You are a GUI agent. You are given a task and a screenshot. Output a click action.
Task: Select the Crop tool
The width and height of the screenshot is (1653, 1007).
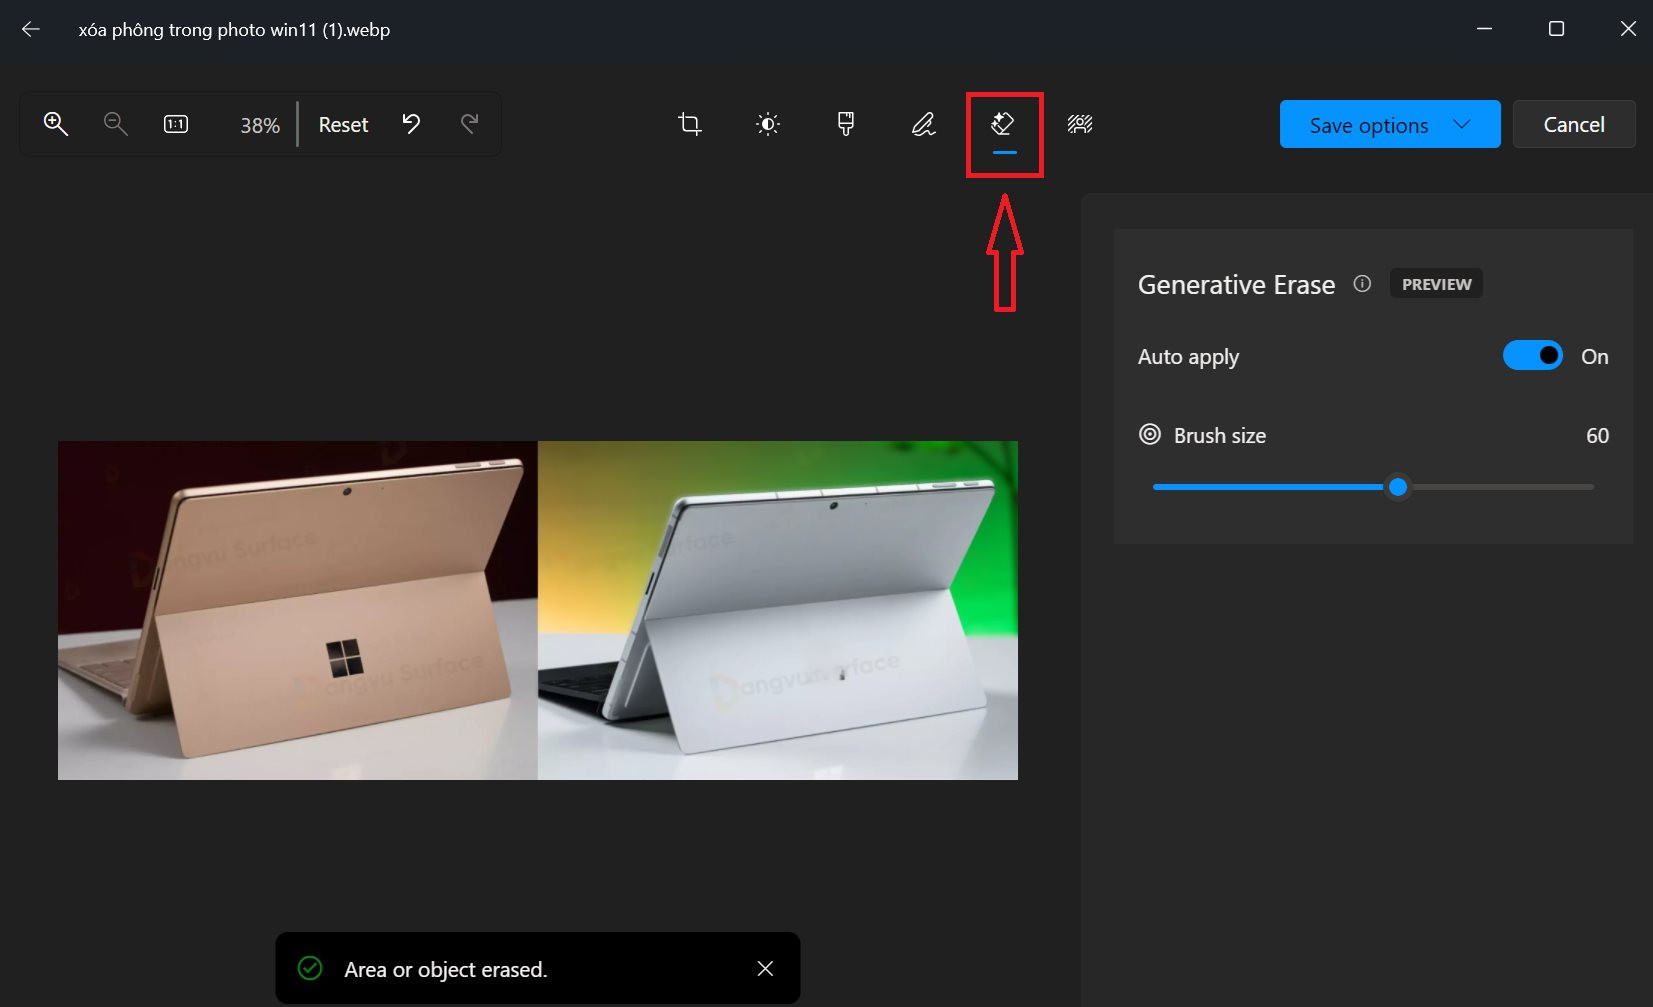(x=690, y=124)
